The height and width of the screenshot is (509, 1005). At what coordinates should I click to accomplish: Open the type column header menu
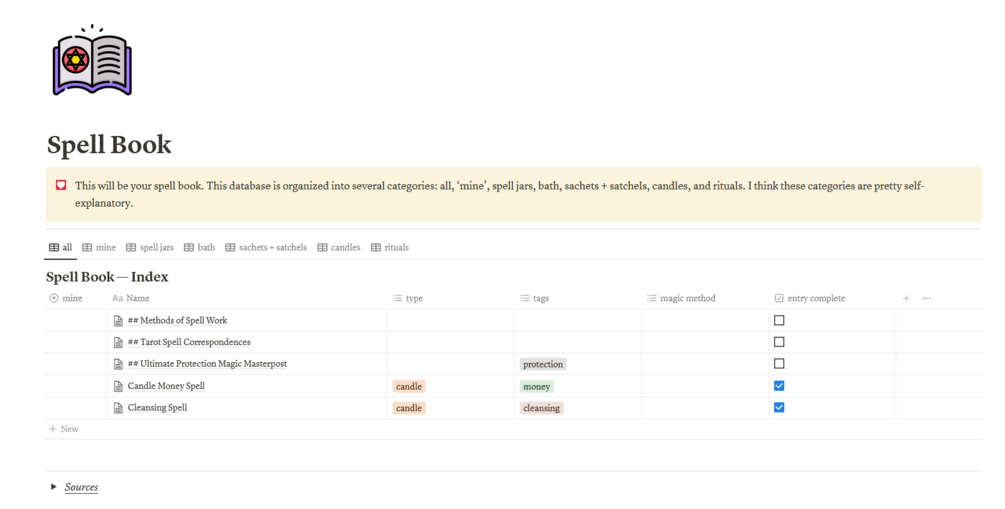tap(408, 298)
